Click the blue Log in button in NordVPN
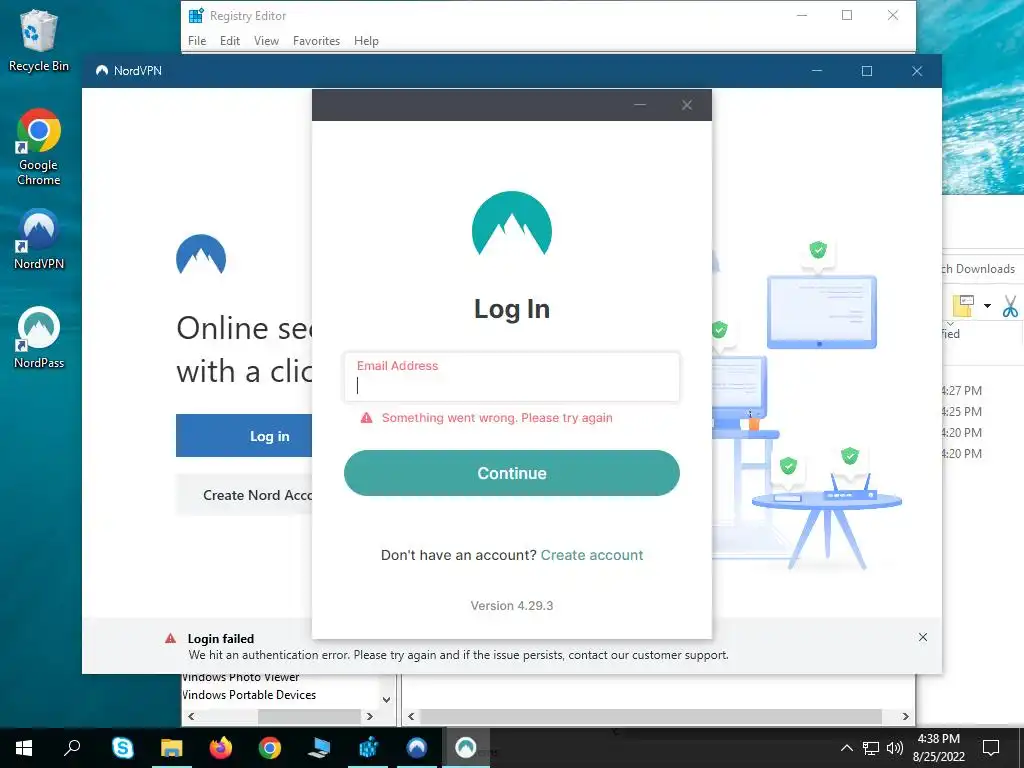1024x768 pixels. pos(244,436)
